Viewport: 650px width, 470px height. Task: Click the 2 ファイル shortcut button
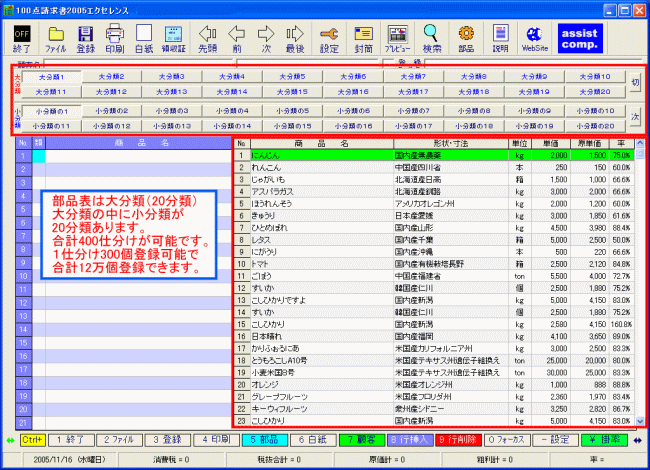pos(119,440)
